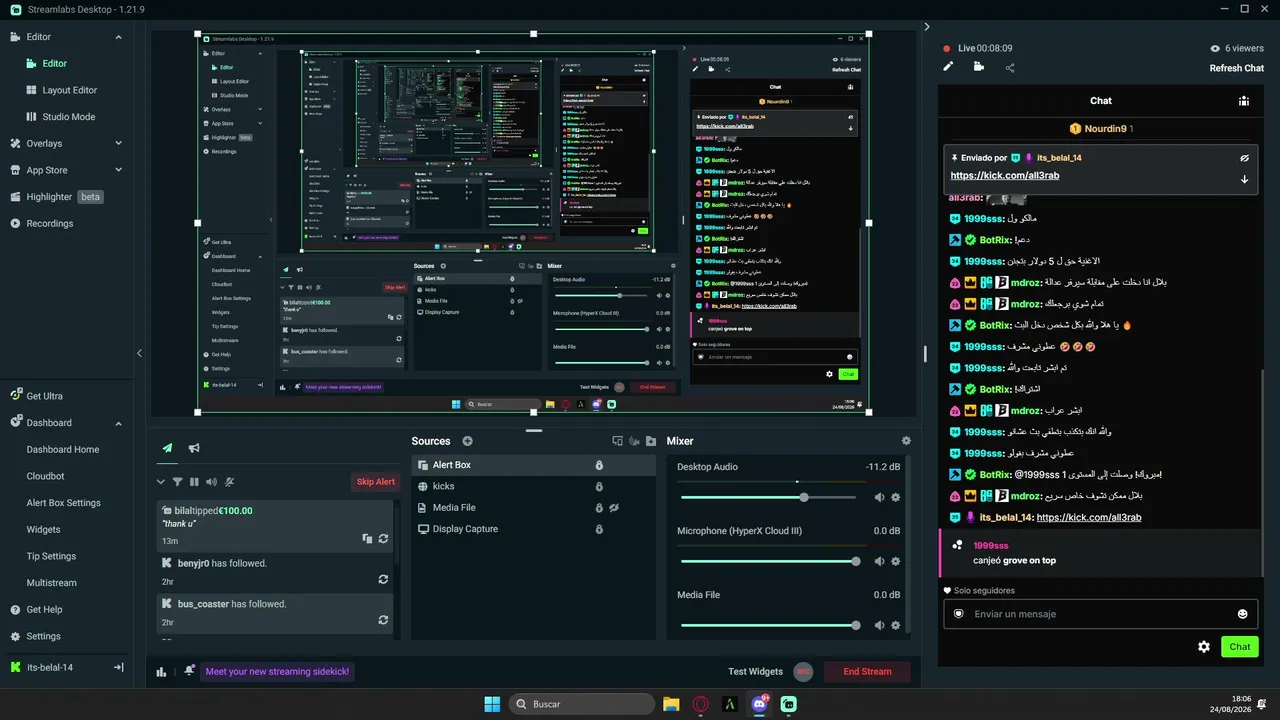
Task: Open the performance stats bar chart icon
Action: [161, 672]
